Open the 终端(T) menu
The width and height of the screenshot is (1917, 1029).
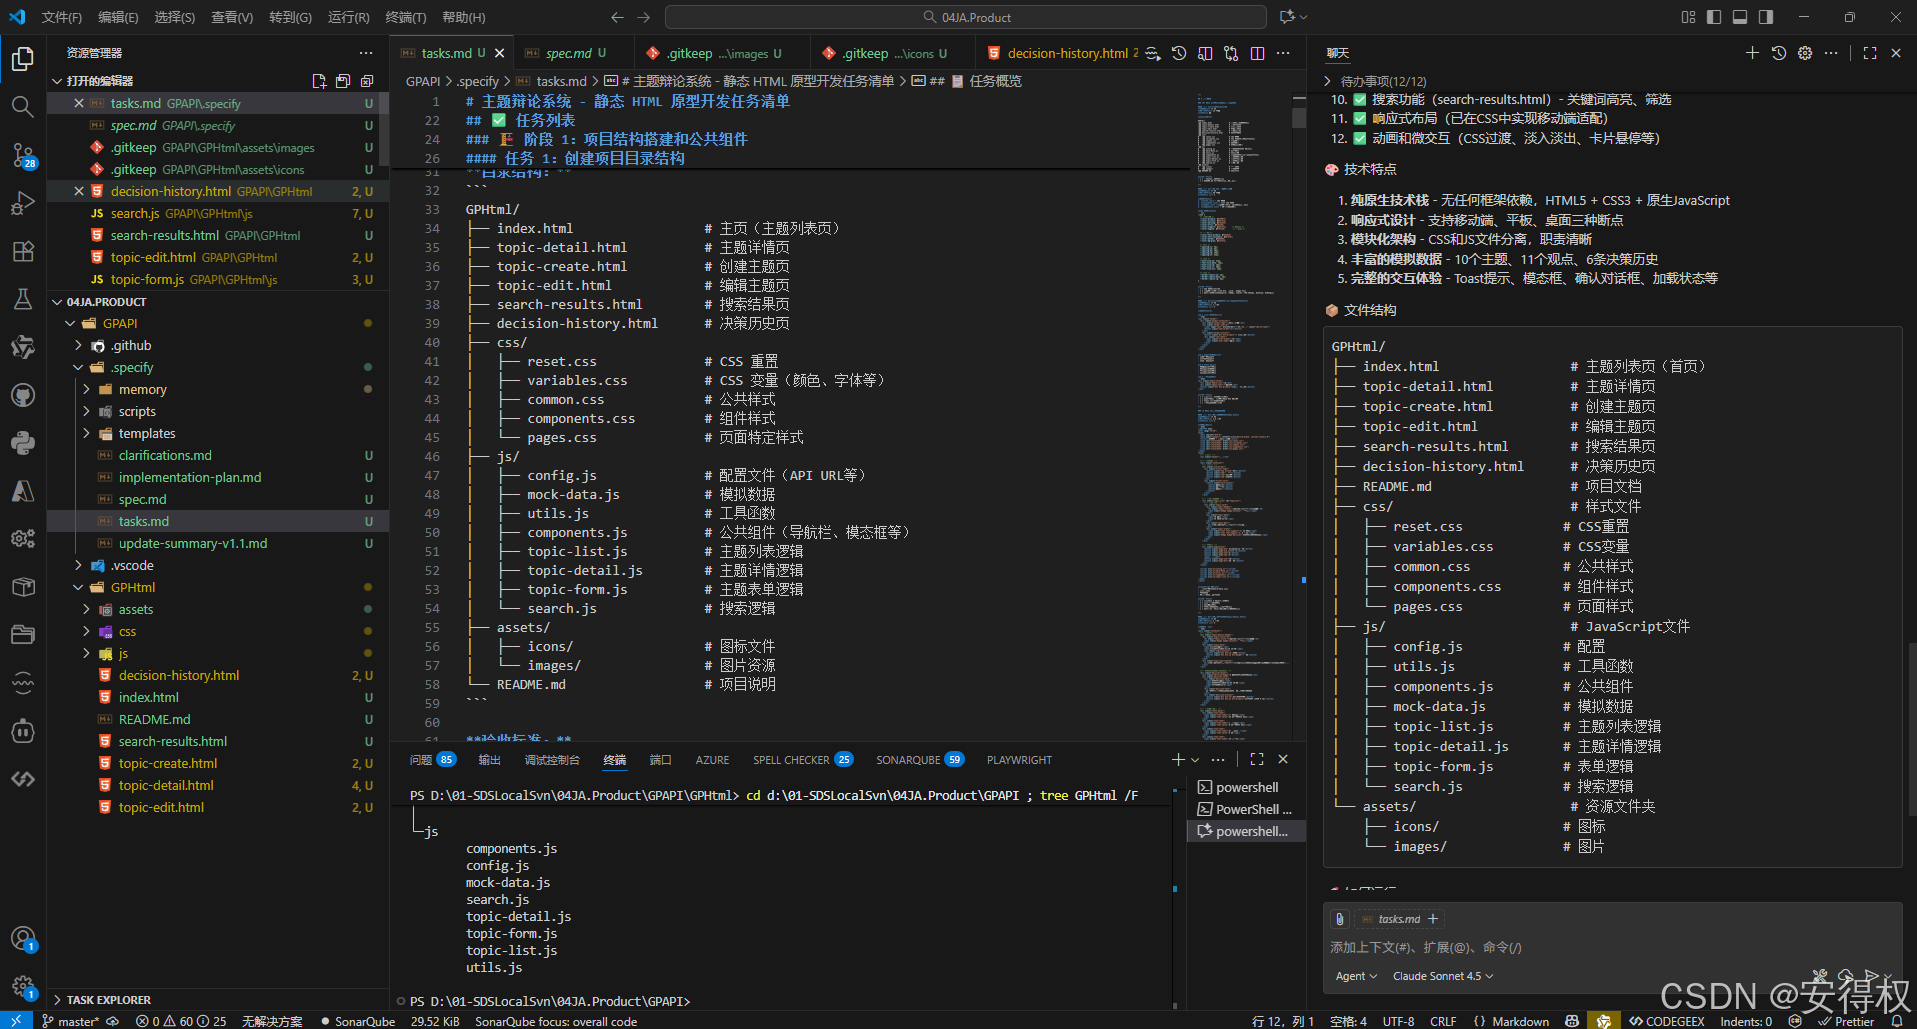[x=405, y=17]
